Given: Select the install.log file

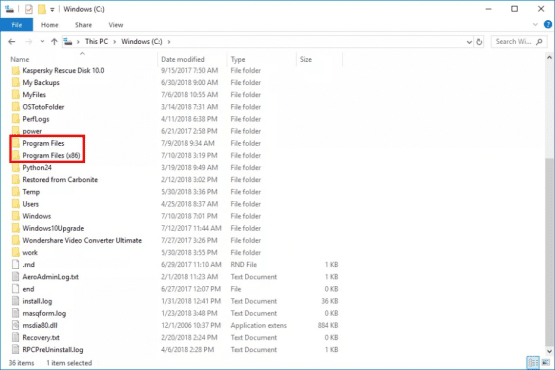Looking at the screenshot, I should click(x=37, y=301).
